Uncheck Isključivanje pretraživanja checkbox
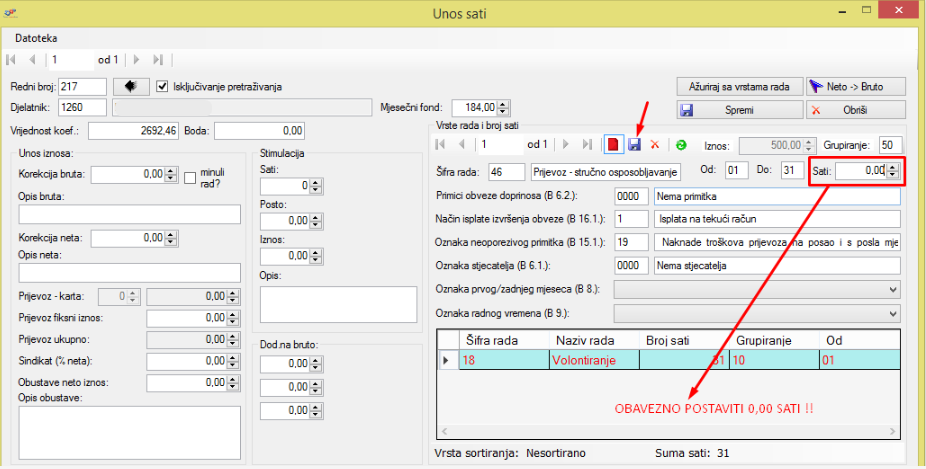 [164, 87]
